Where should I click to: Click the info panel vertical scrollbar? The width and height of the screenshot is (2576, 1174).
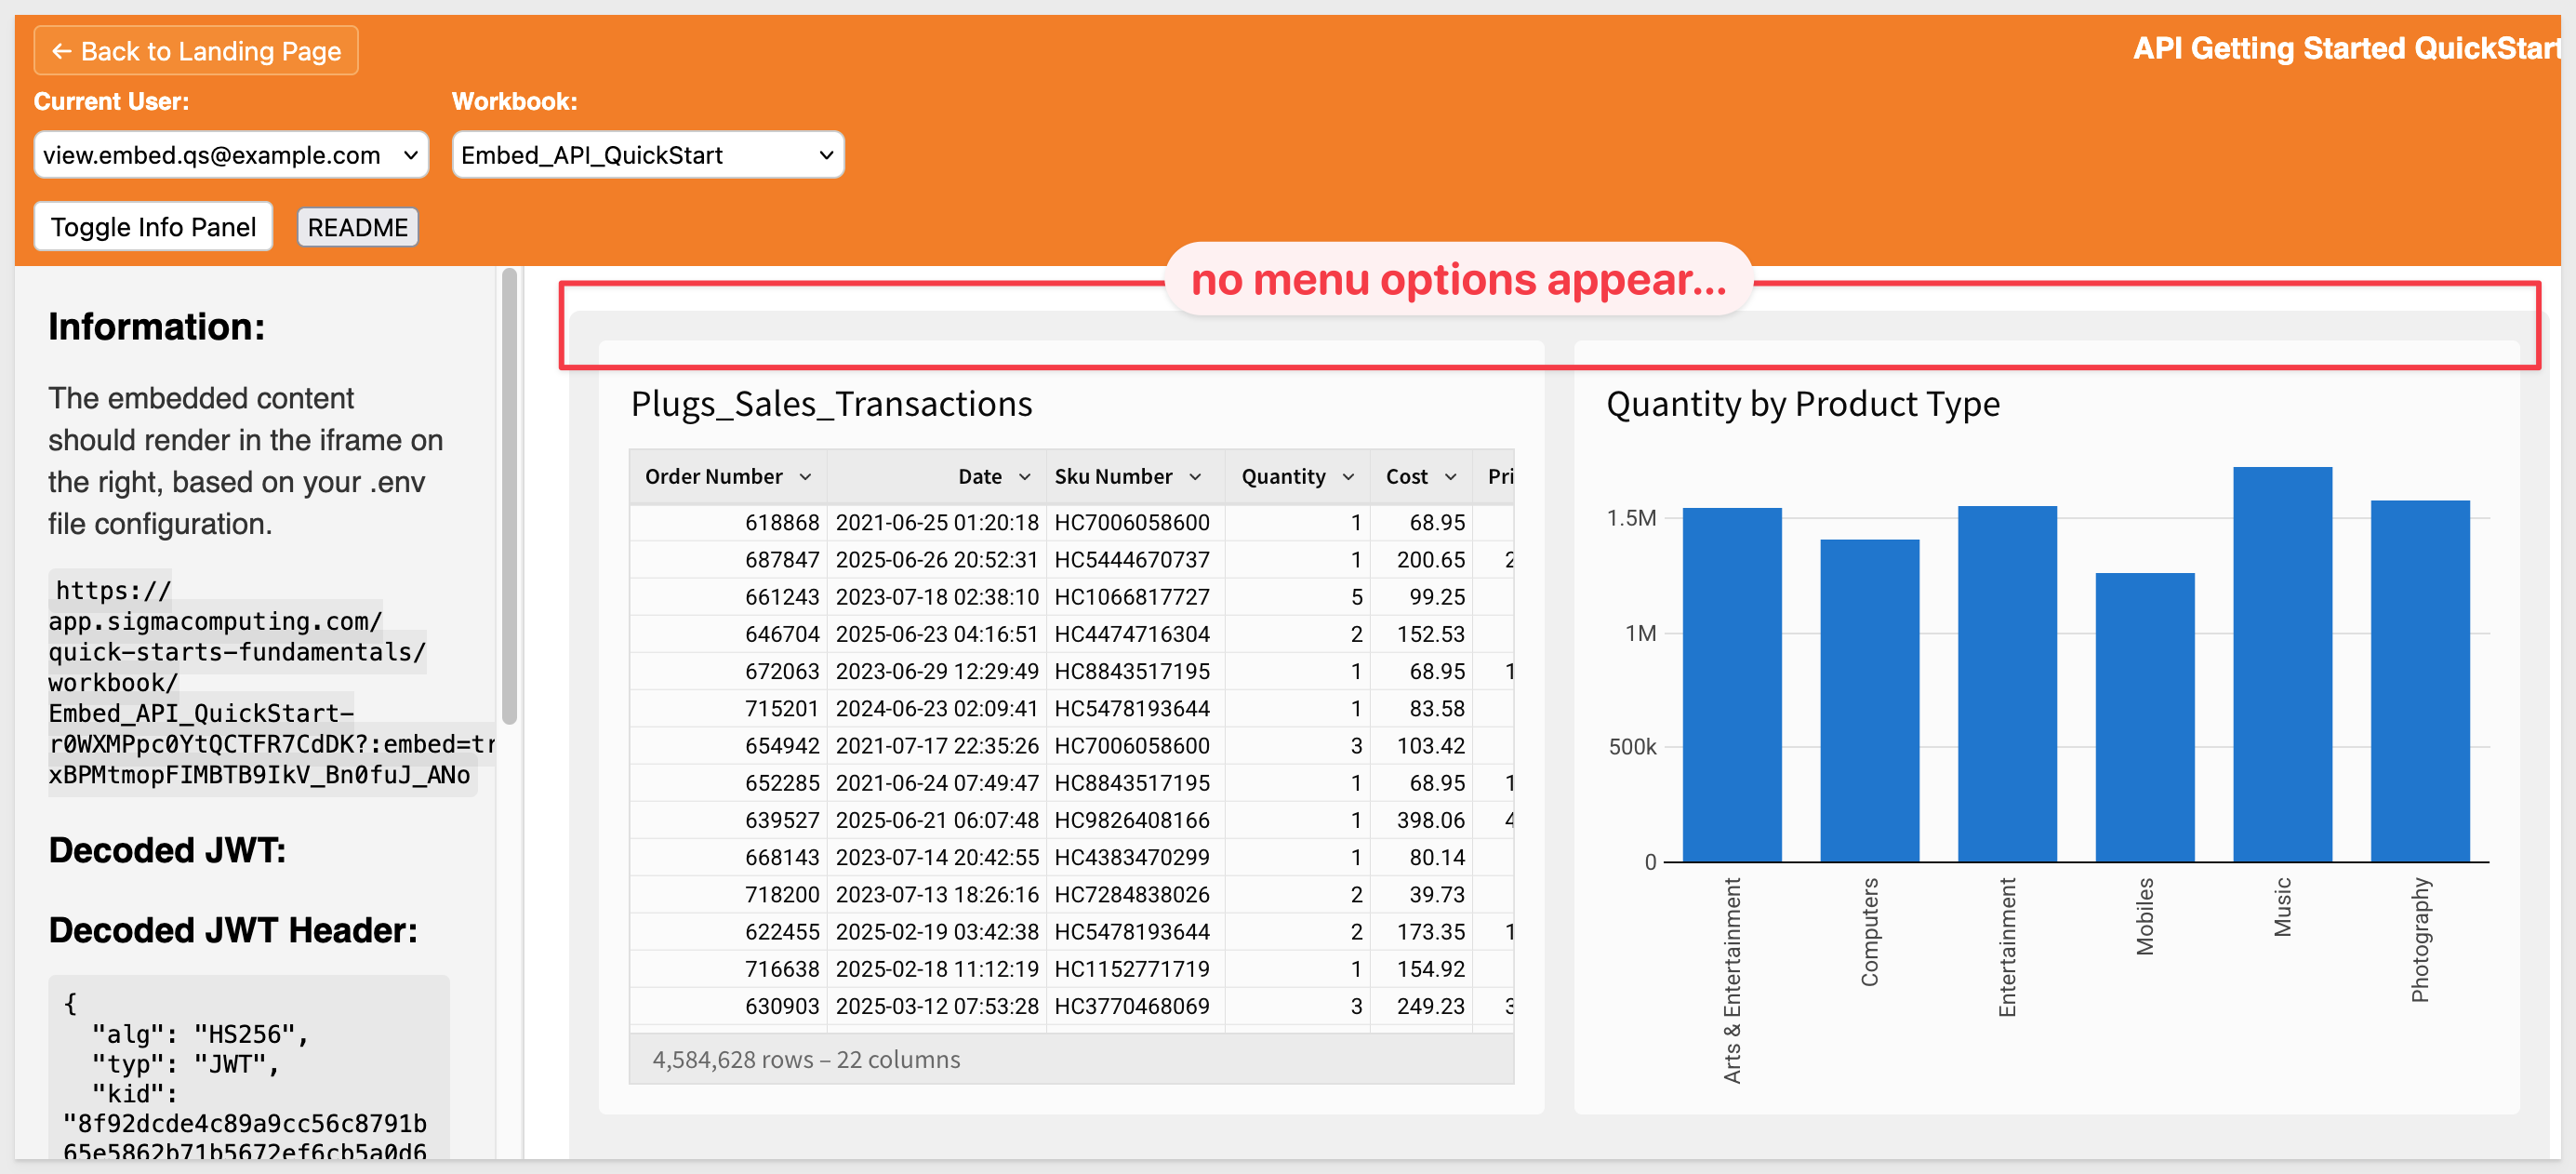[x=509, y=497]
